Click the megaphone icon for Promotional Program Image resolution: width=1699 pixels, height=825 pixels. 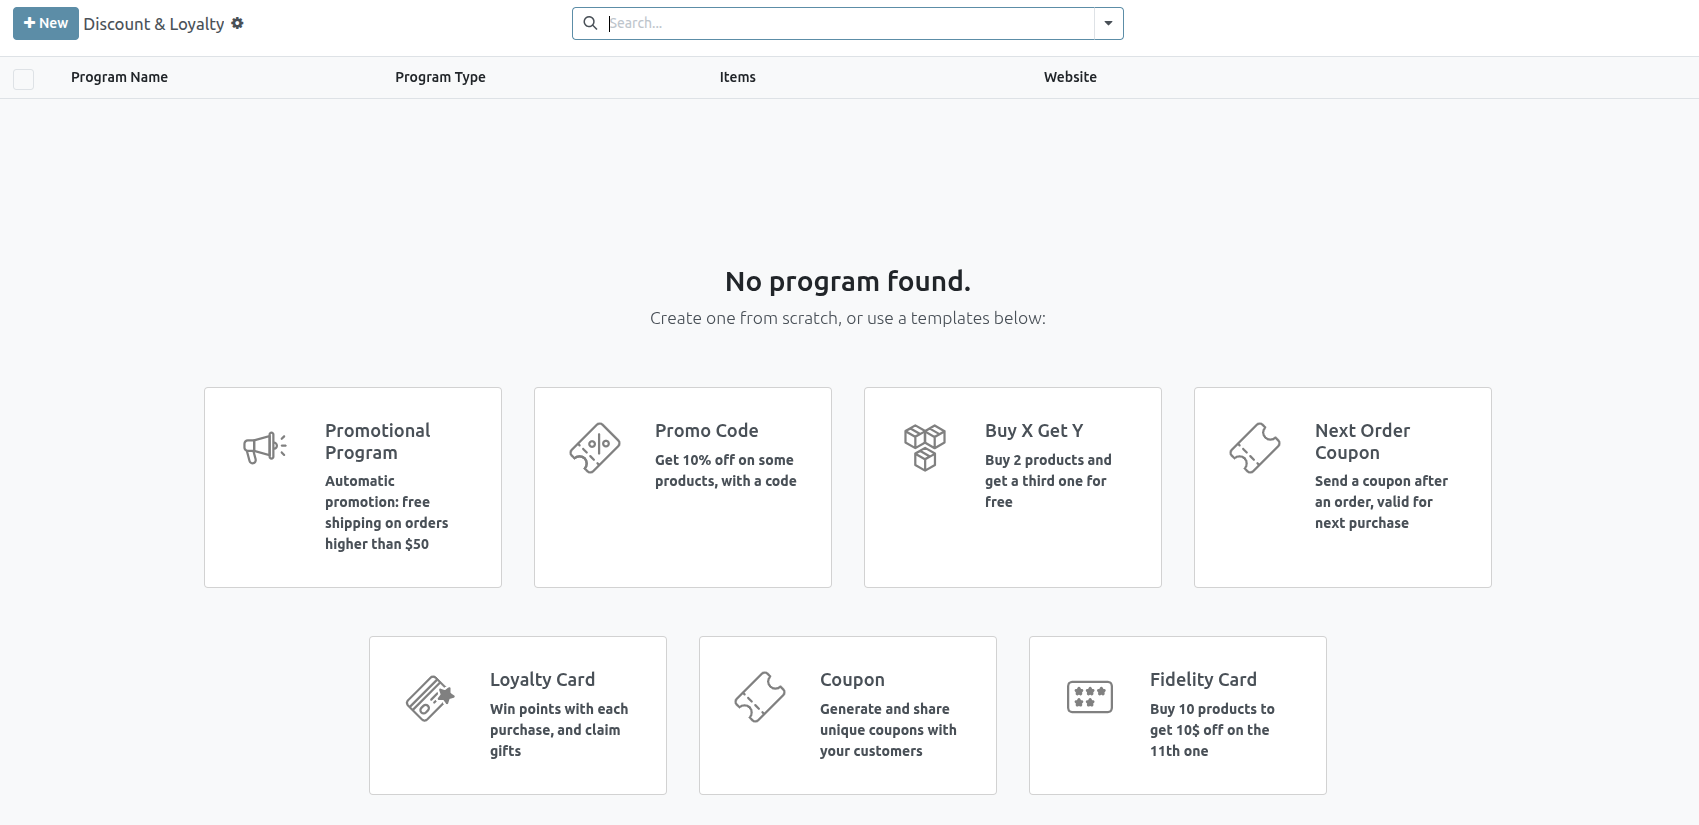[264, 447]
